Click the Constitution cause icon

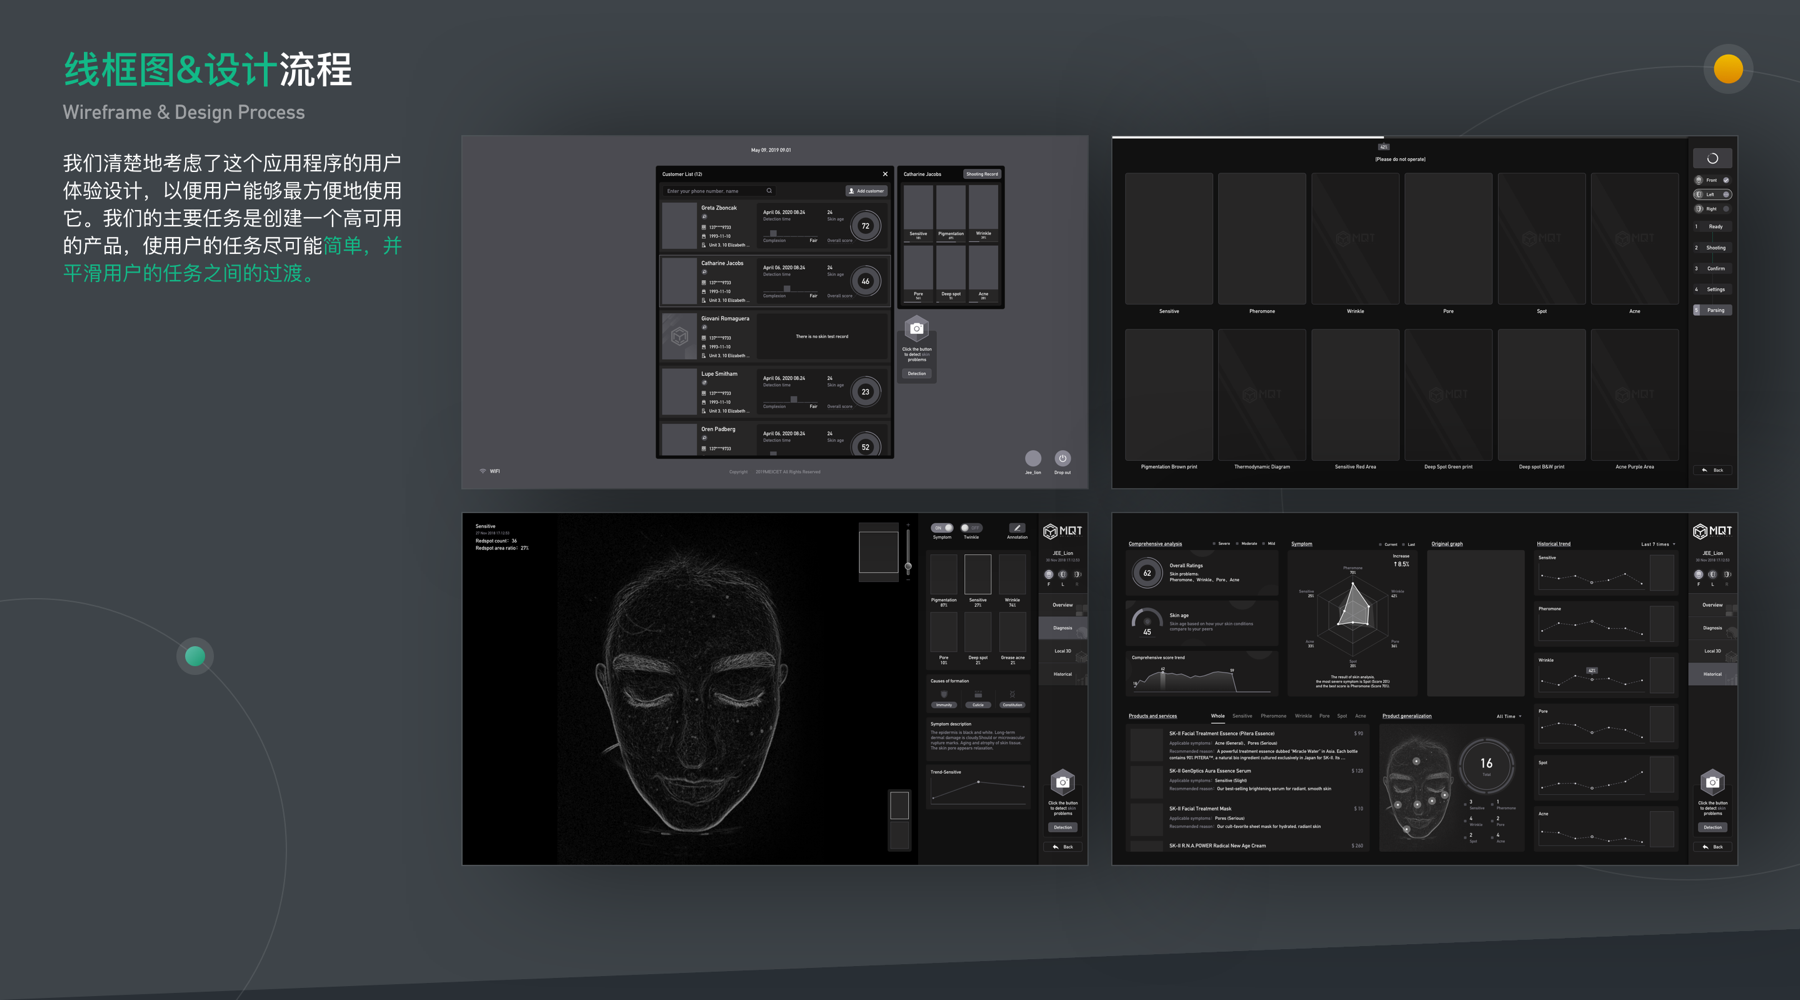[x=1012, y=694]
